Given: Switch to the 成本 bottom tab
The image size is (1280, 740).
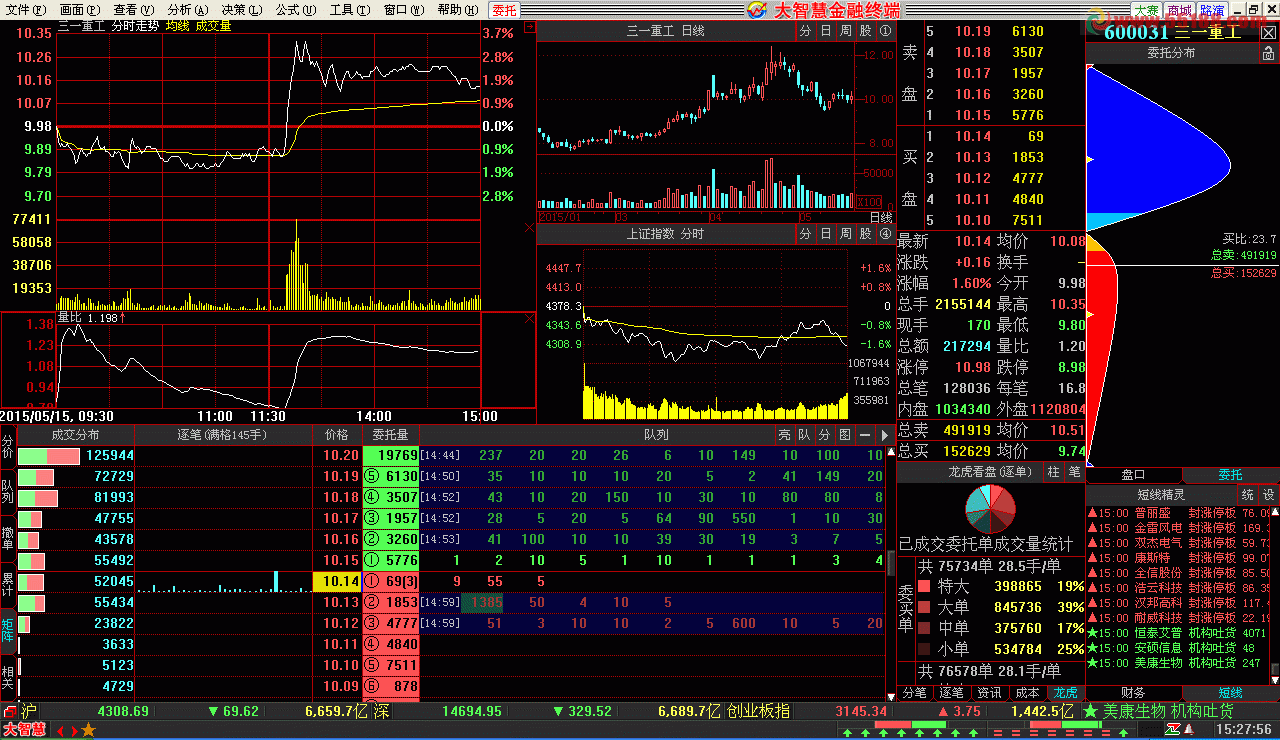Looking at the screenshot, I should (1026, 692).
